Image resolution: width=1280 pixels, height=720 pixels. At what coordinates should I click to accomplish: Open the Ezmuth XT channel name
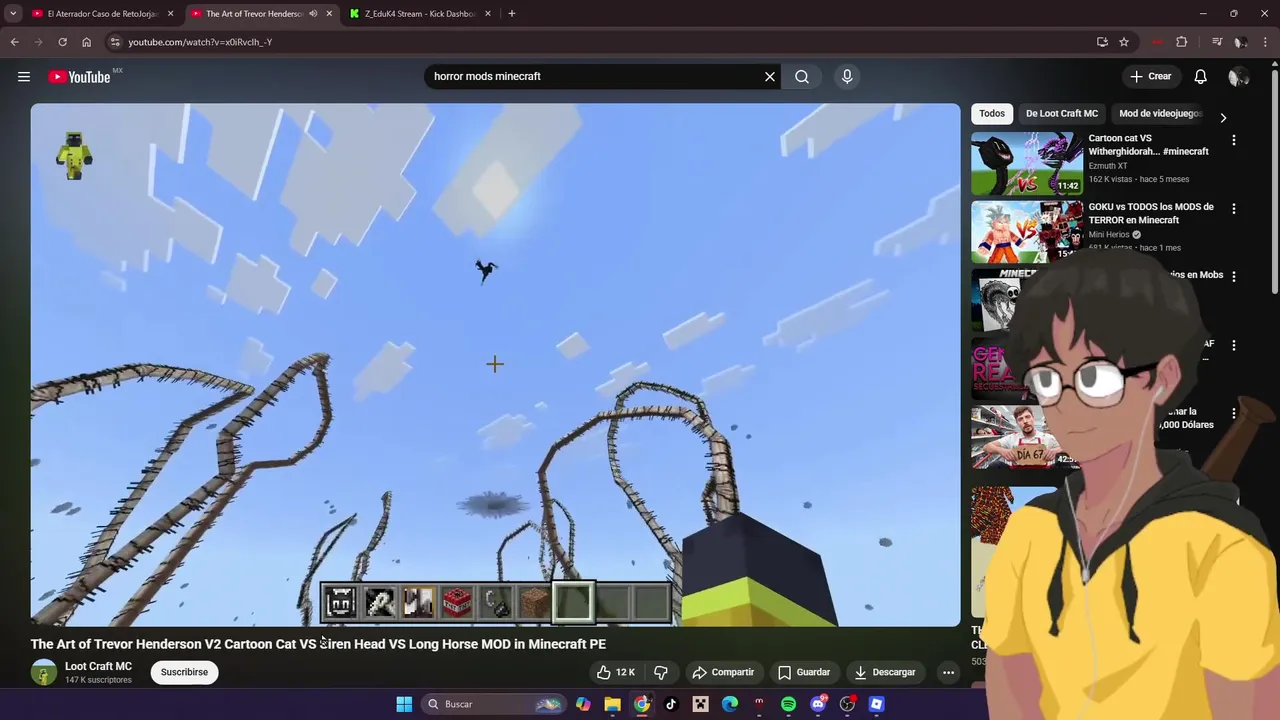pos(1108,166)
